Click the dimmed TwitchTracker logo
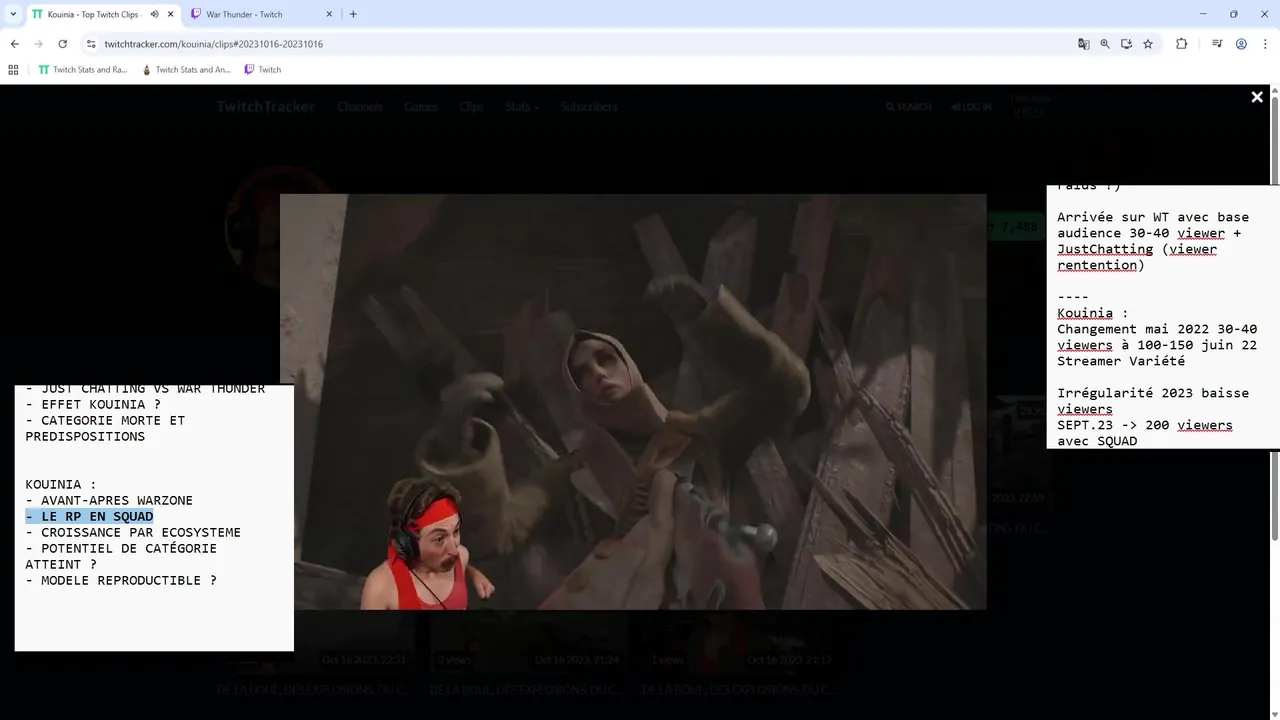 tap(266, 107)
